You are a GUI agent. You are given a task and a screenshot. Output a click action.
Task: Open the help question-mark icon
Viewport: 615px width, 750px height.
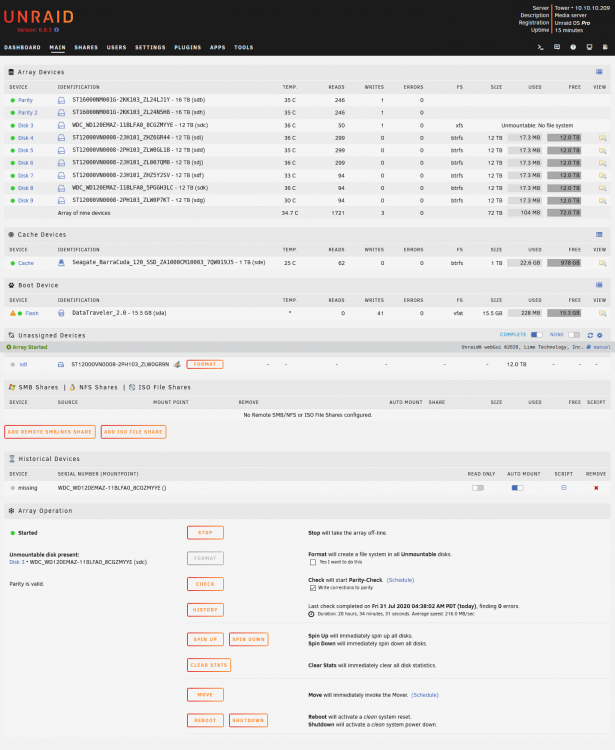(x=573, y=47)
